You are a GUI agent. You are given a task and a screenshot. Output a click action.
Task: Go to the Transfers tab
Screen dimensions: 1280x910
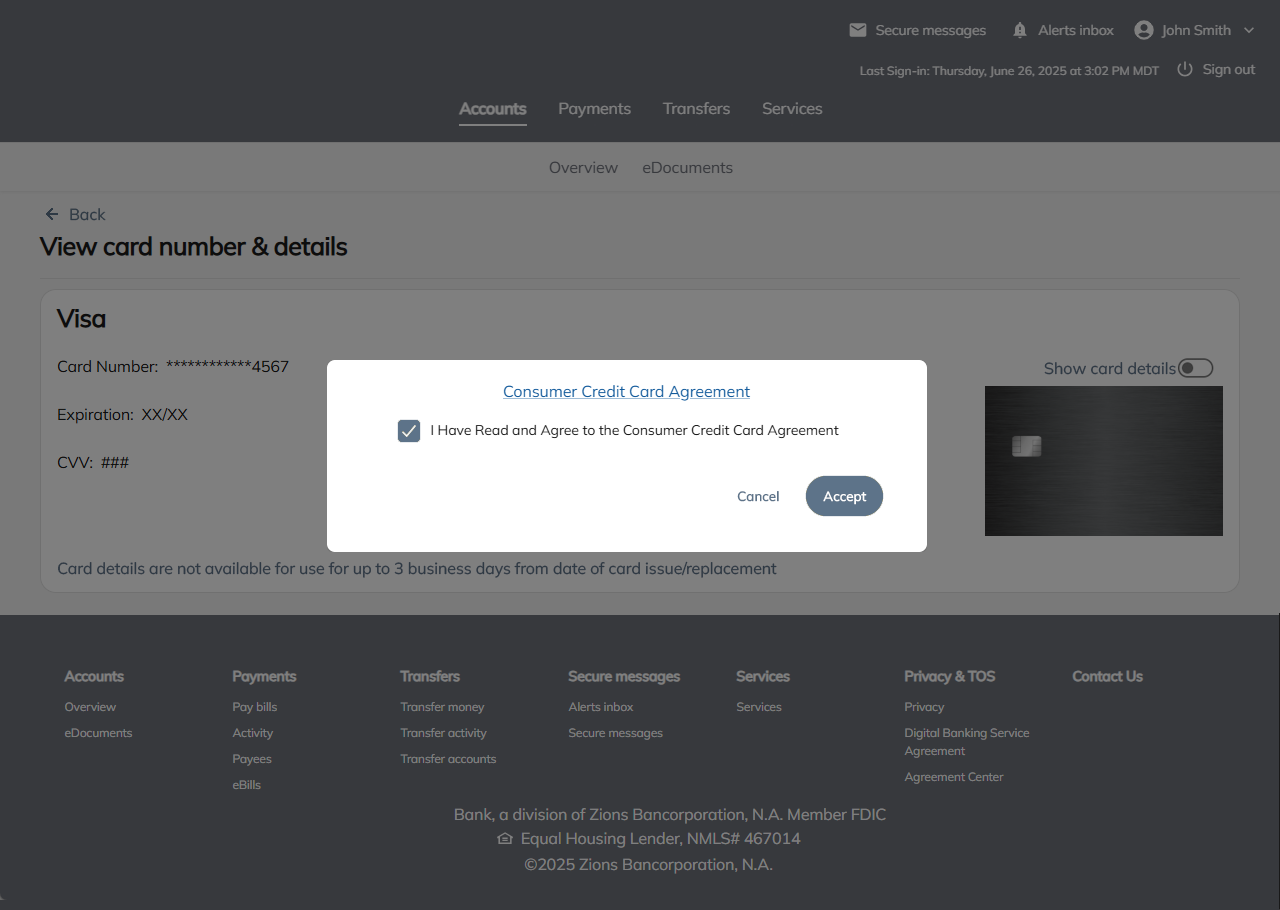point(696,109)
